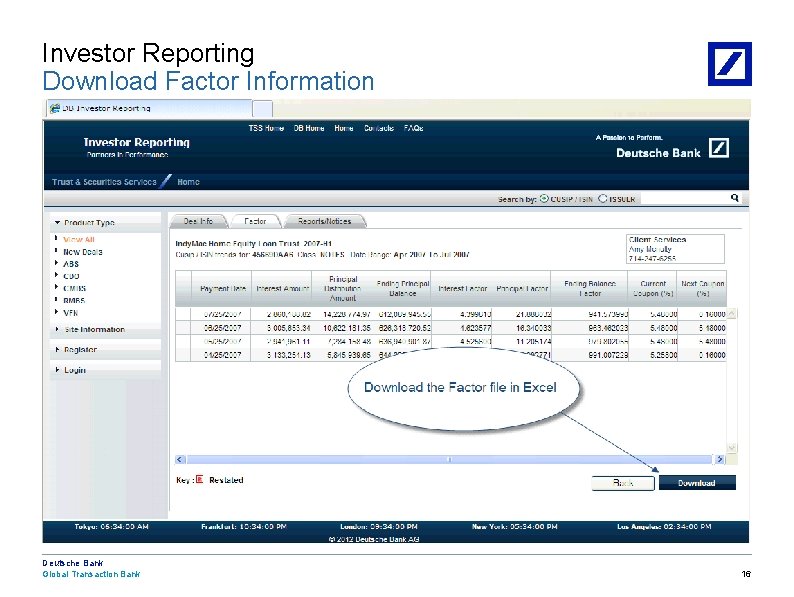The image size is (794, 597).
Task: Select CUSIP / ISIN search option
Action: pyautogui.click(x=544, y=198)
